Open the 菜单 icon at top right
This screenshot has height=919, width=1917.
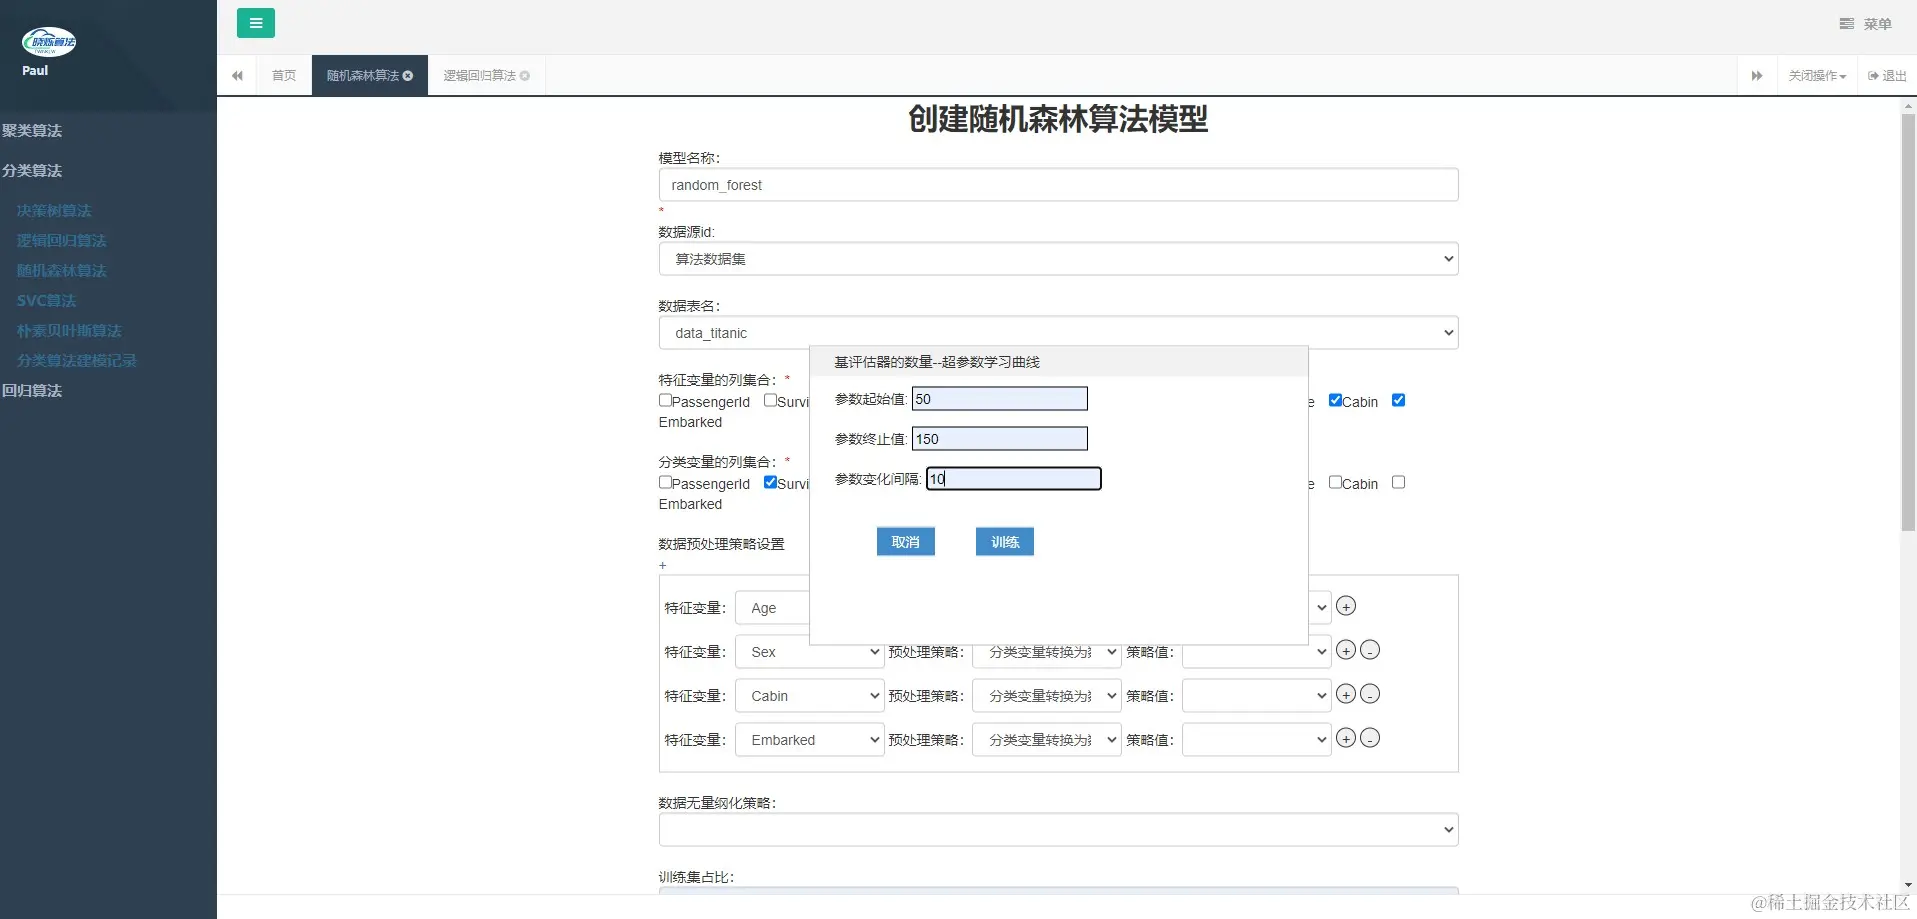click(x=1846, y=24)
